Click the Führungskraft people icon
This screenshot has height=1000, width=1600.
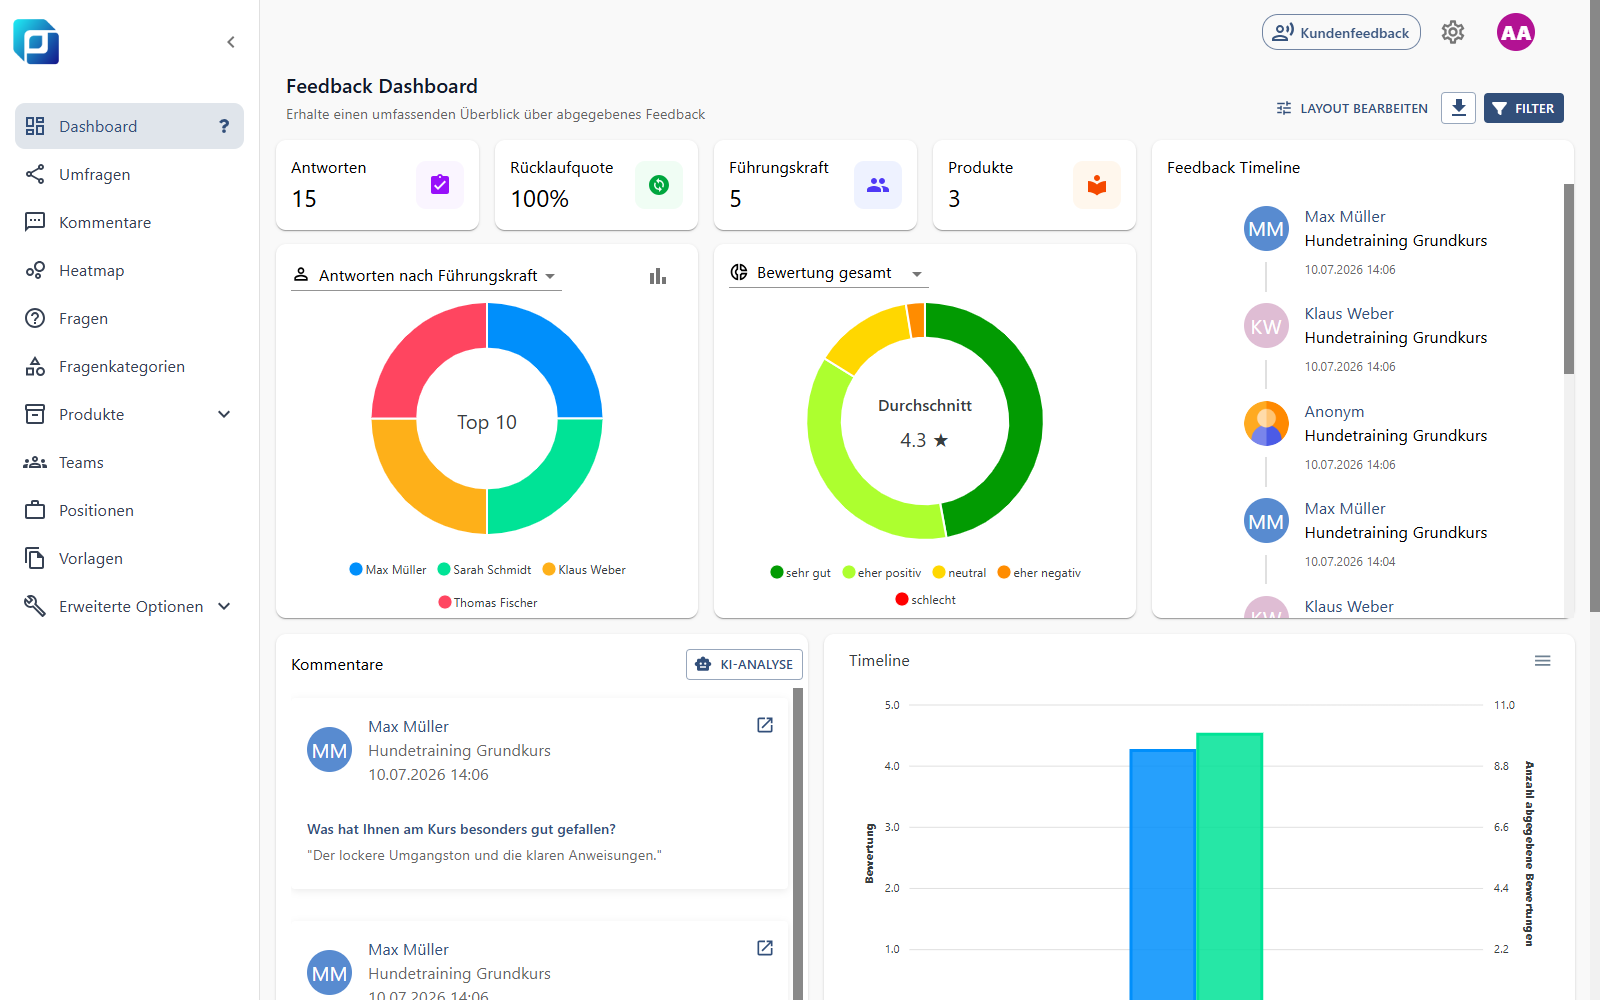point(878,185)
